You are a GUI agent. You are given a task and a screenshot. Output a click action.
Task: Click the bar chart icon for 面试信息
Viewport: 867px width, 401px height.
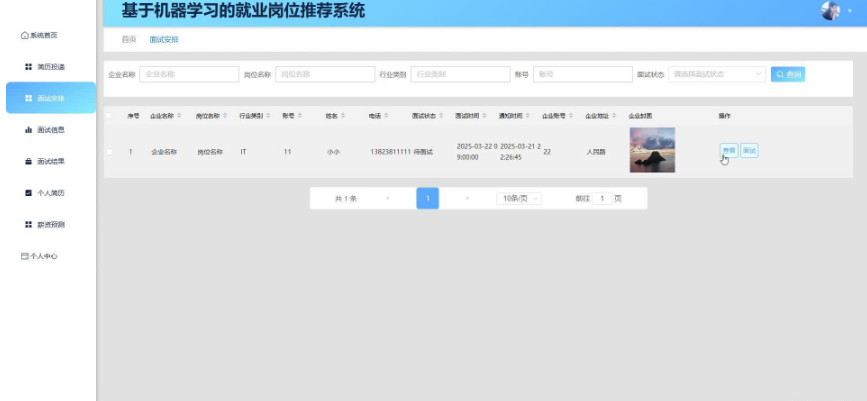(x=28, y=130)
